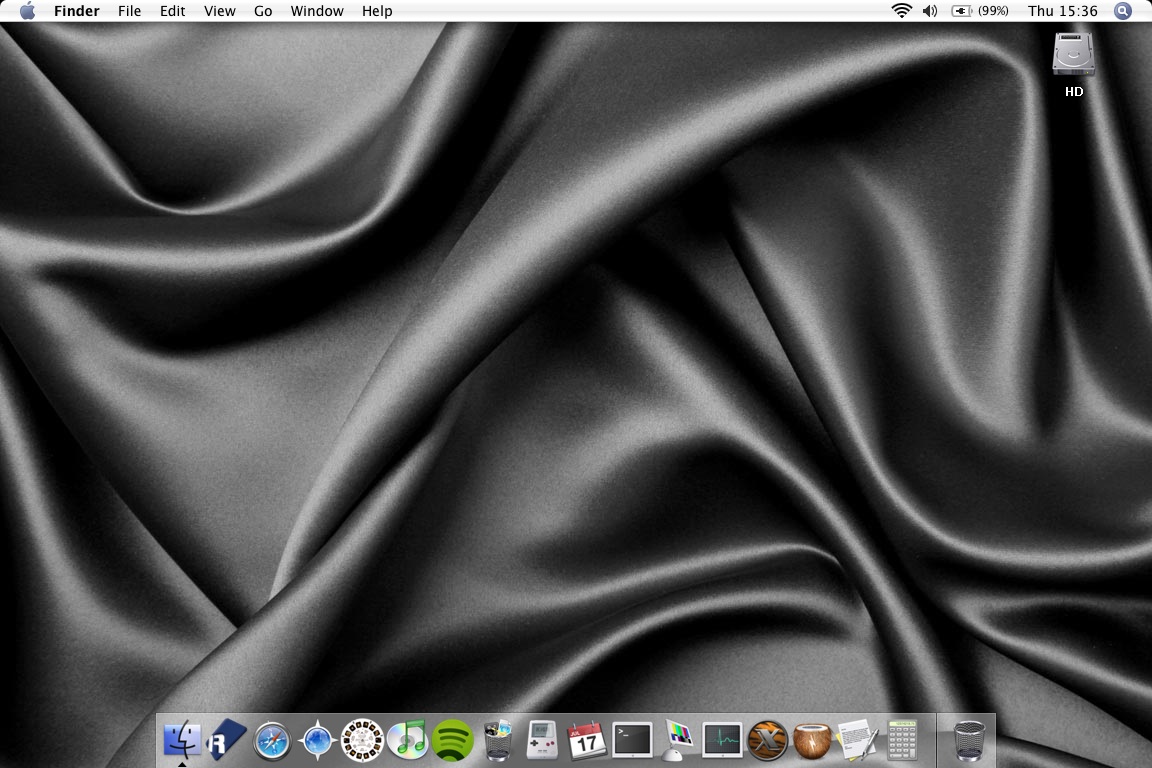
Task: Open Safari compass icon in Dock
Action: 272,741
